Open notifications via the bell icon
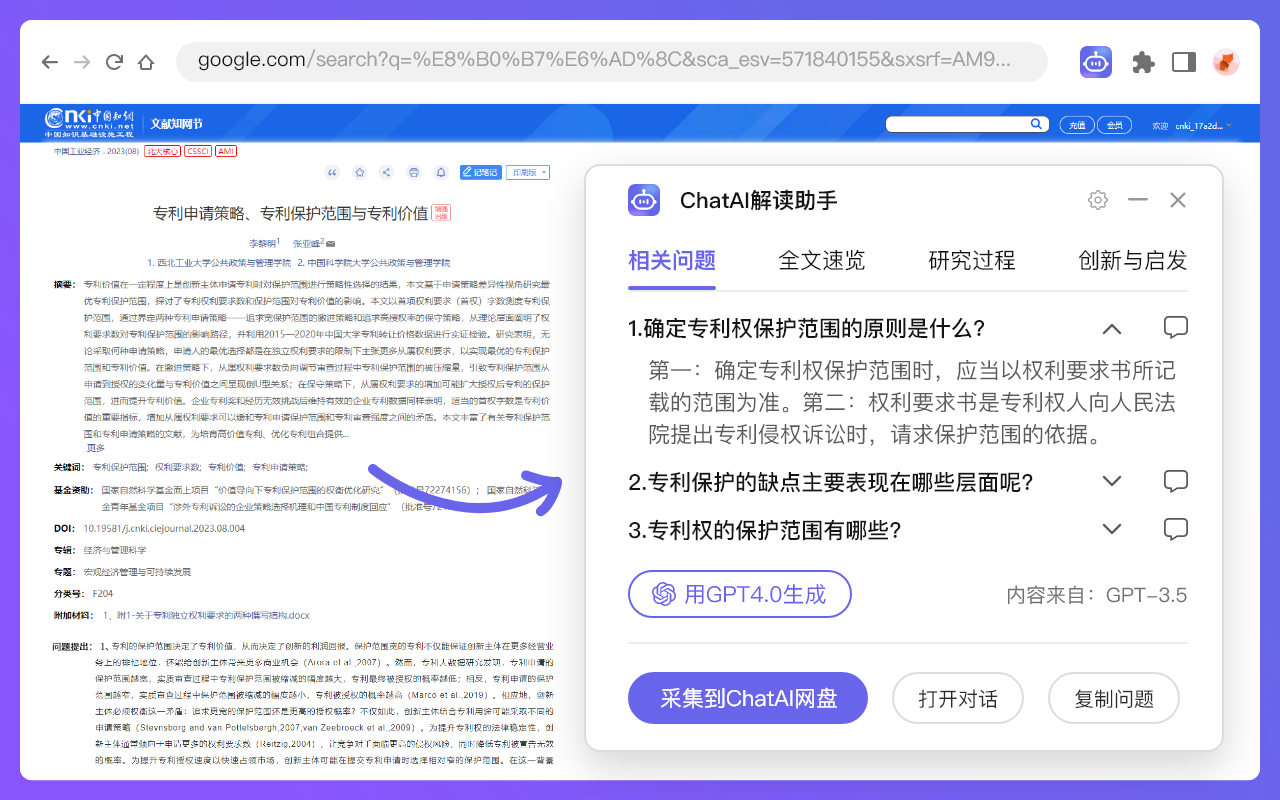 pyautogui.click(x=440, y=172)
